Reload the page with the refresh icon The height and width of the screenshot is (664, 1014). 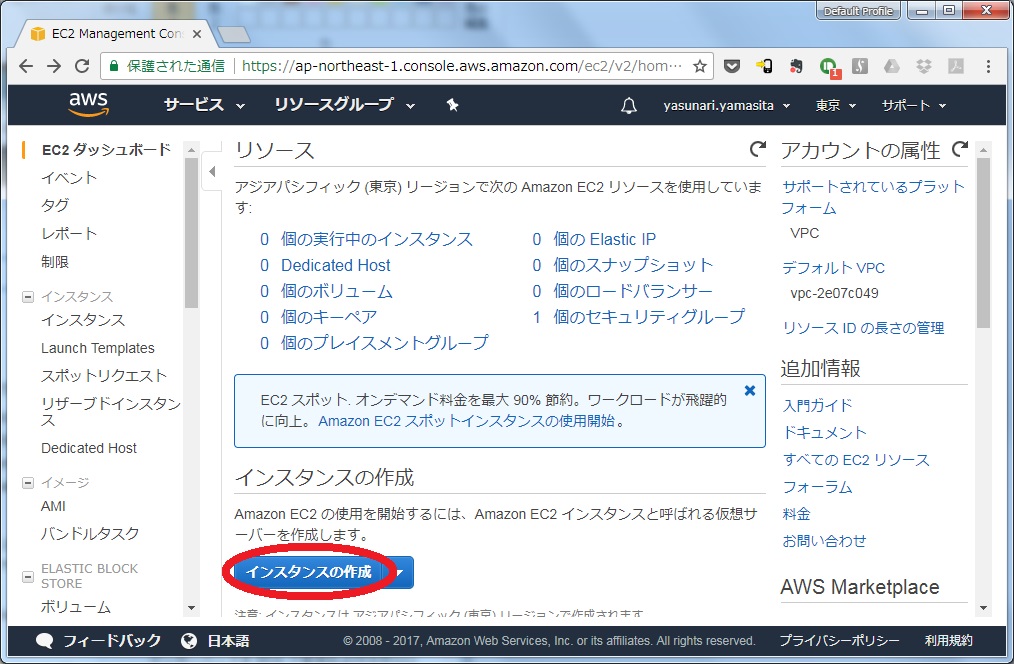tap(82, 66)
